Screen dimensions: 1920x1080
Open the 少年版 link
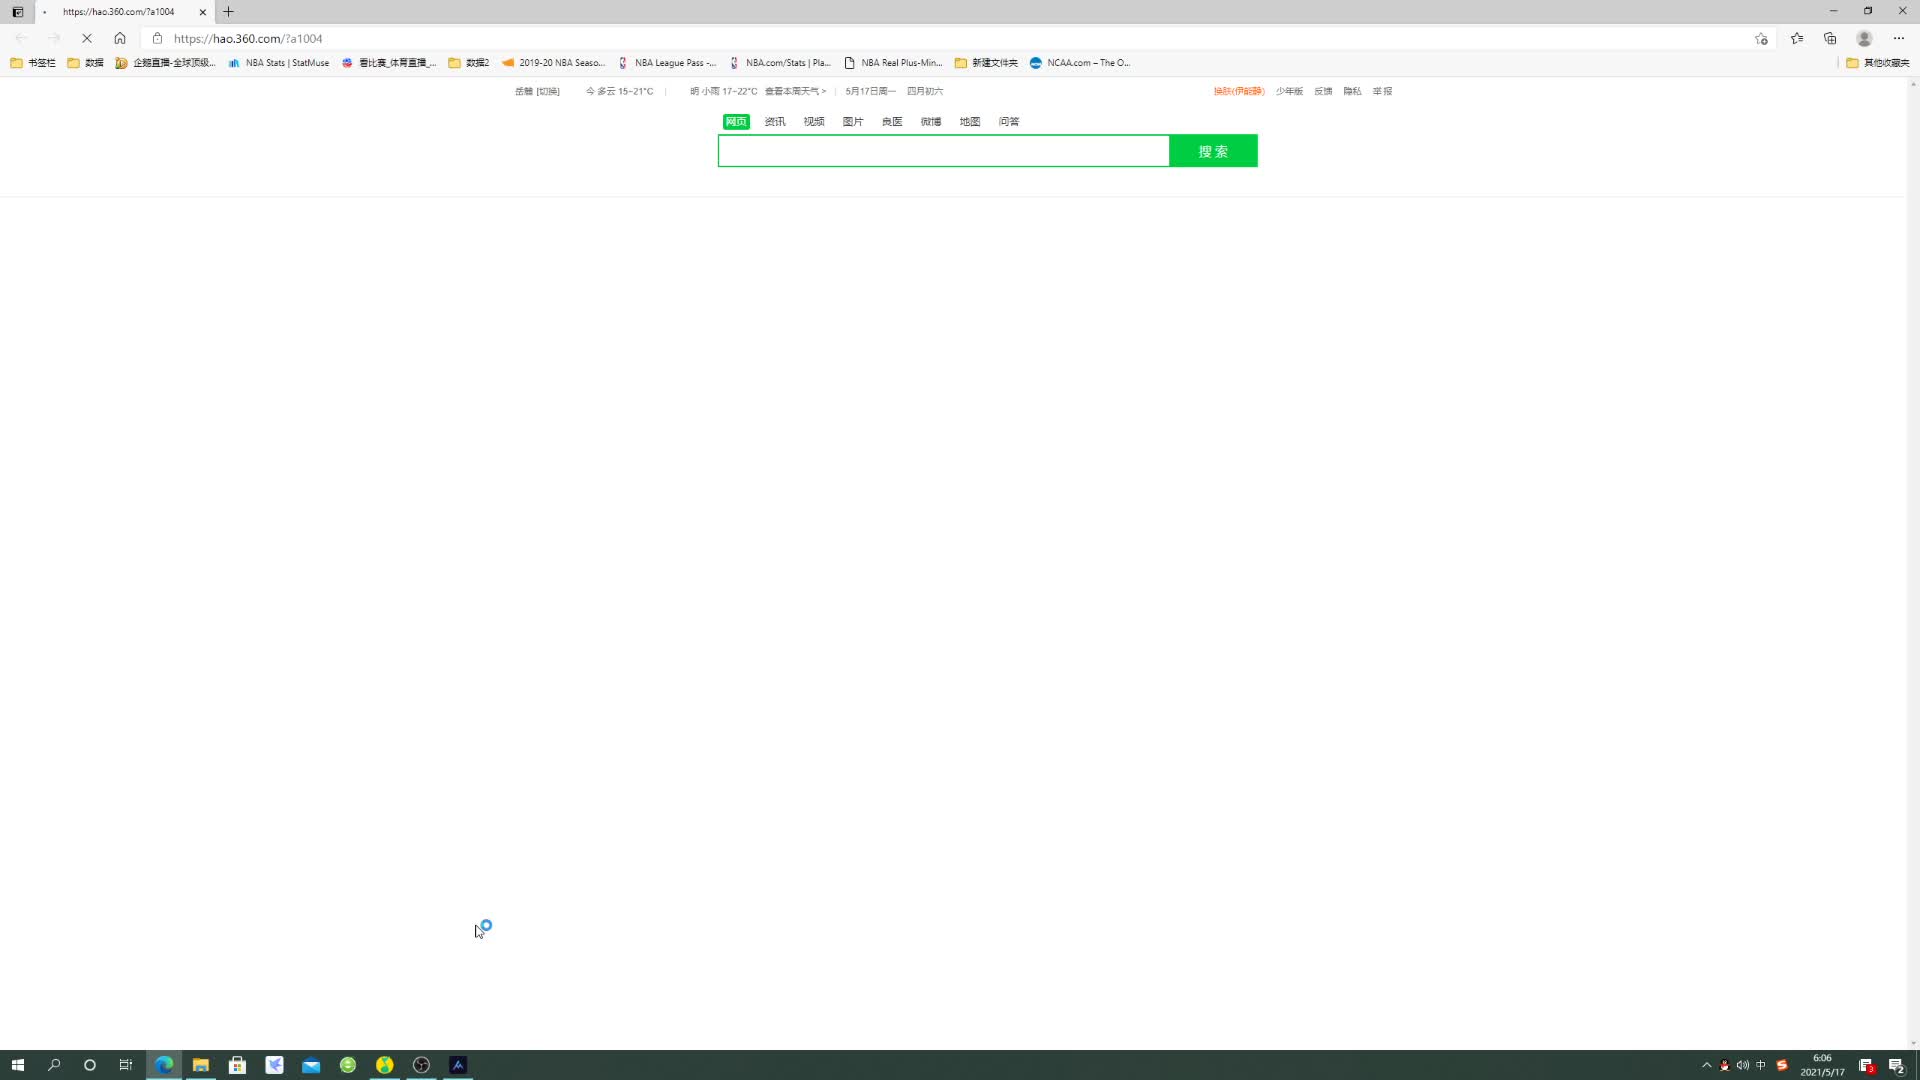pos(1289,91)
